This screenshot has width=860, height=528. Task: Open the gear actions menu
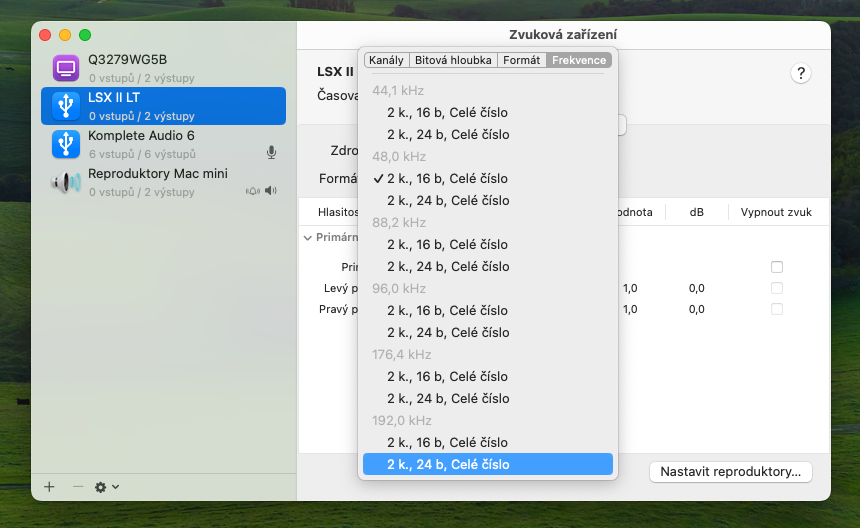pyautogui.click(x=106, y=487)
